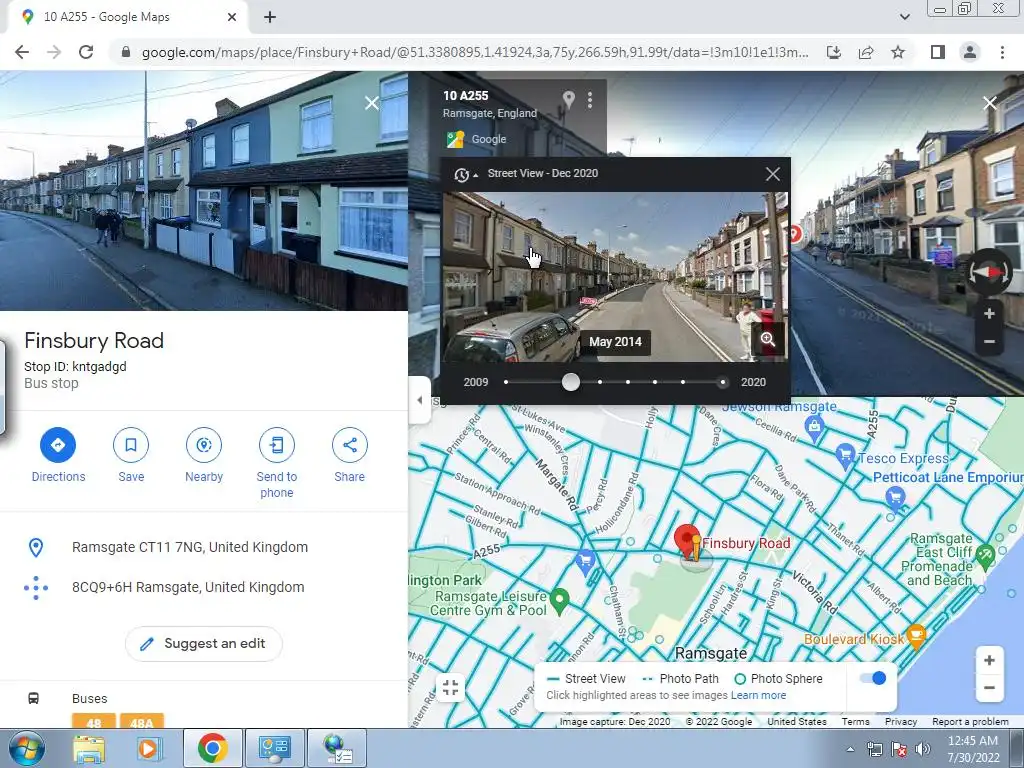This screenshot has width=1024, height=768.
Task: Zoom in on the map
Action: click(989, 660)
